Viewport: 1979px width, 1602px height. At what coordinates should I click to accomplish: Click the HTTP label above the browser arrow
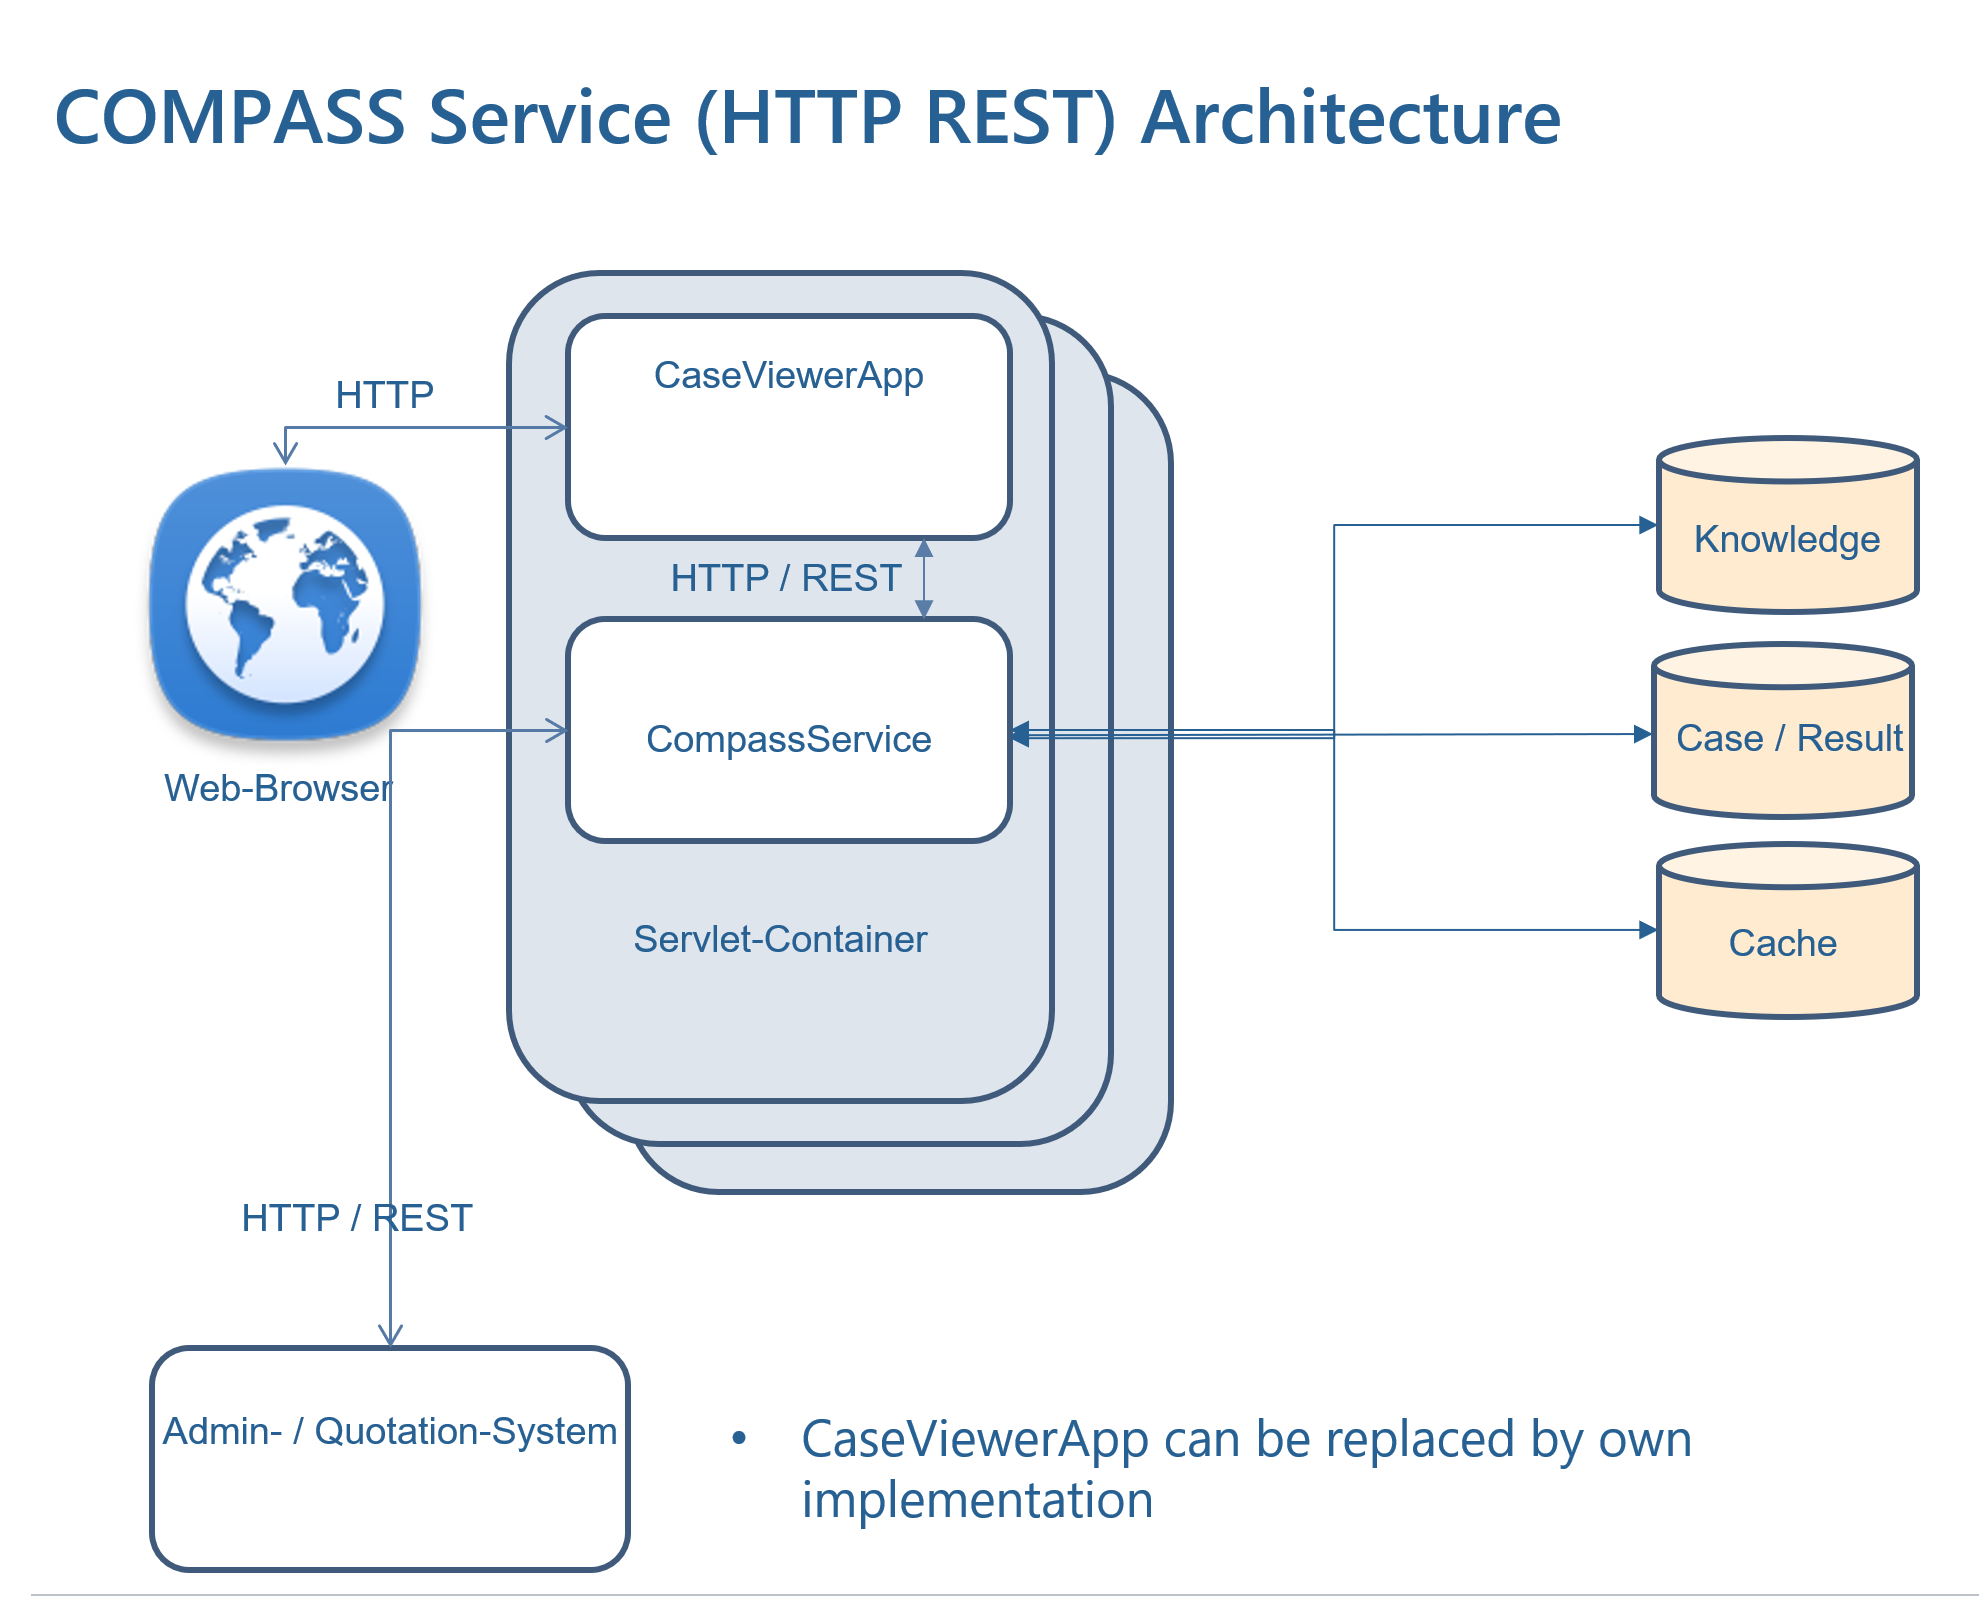pyautogui.click(x=384, y=394)
